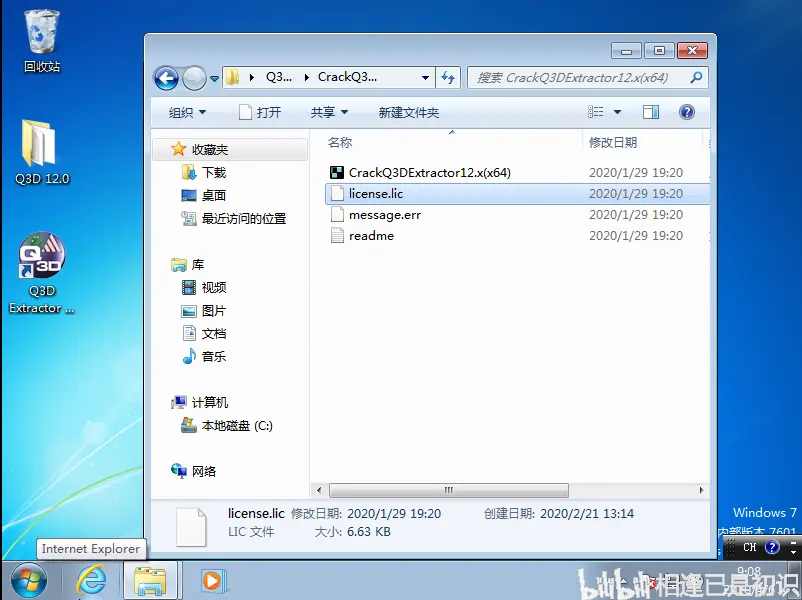This screenshot has width=802, height=600.
Task: Click the 下载 folder icon in favorites
Action: point(189,172)
